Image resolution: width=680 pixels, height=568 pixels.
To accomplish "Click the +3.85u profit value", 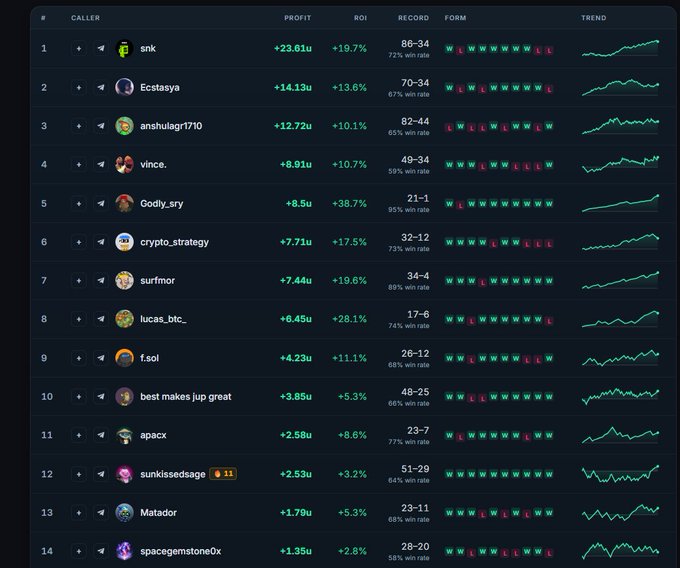I will pyautogui.click(x=296, y=397).
